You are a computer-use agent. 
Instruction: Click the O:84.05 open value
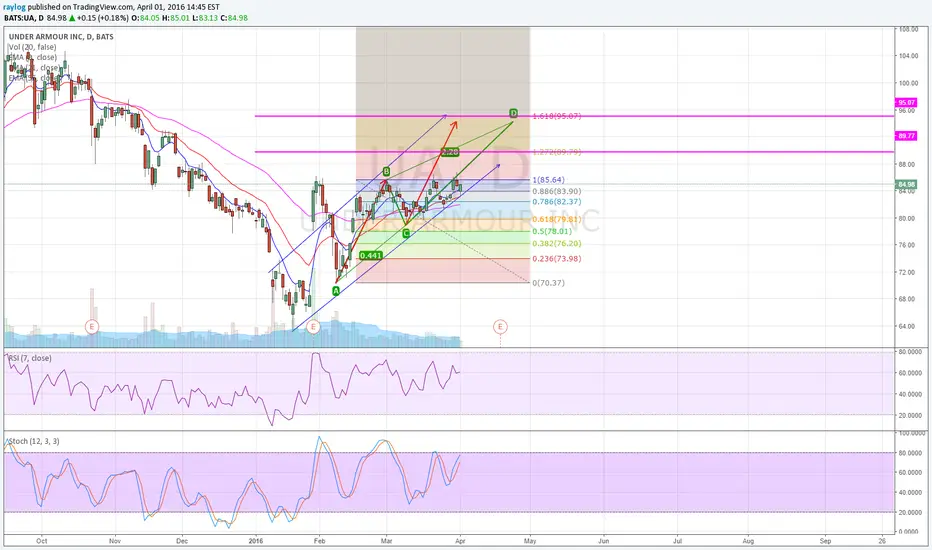pyautogui.click(x=144, y=18)
